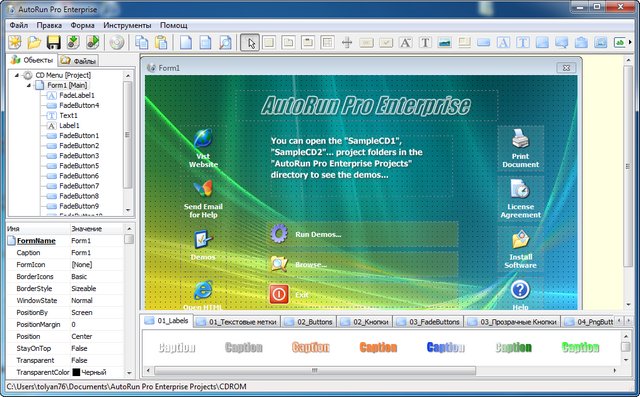
Task: Click the form properties page icon
Action: coord(205,42)
